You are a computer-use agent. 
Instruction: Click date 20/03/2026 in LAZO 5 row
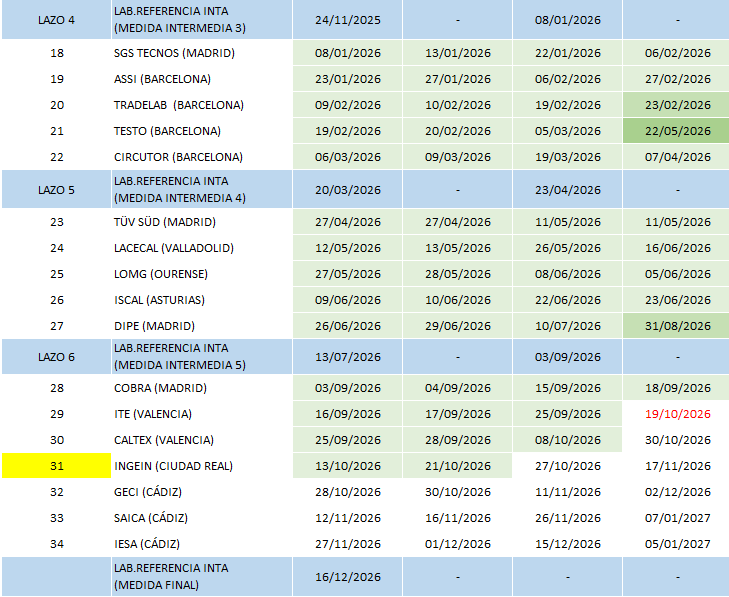click(347, 190)
